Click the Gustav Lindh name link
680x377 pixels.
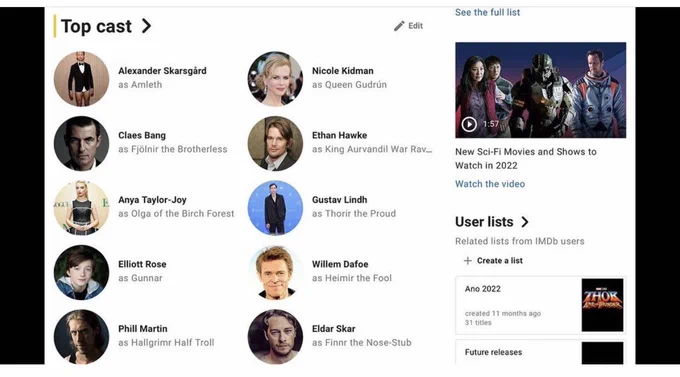pyautogui.click(x=340, y=200)
